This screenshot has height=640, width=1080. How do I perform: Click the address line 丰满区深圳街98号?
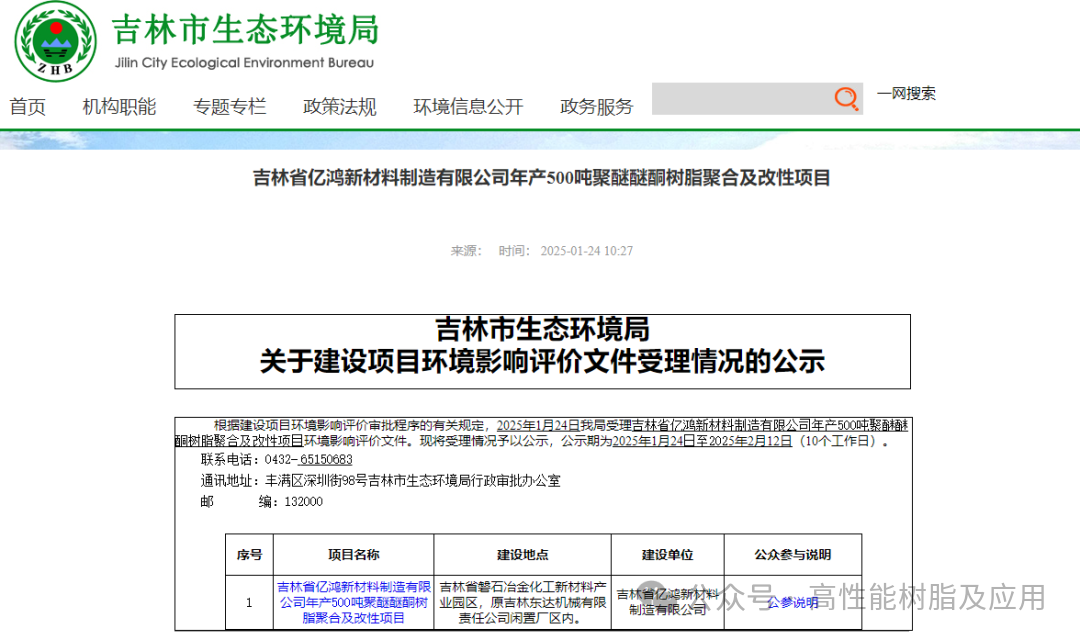point(412,481)
